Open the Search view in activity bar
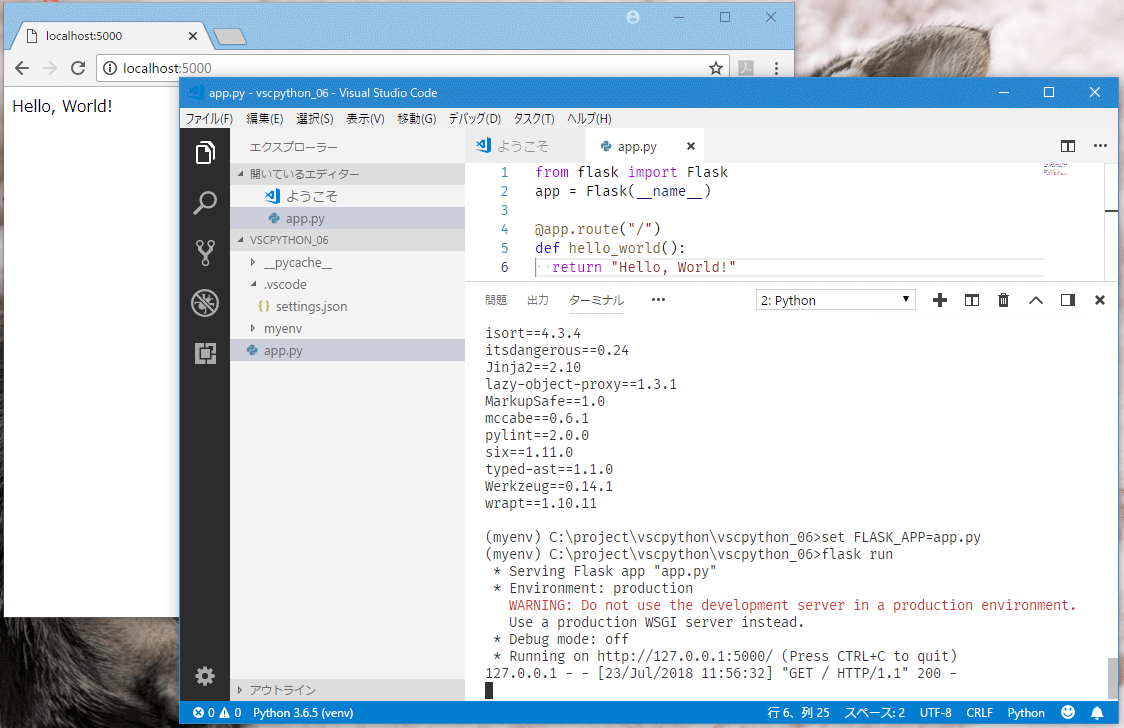 tap(205, 203)
